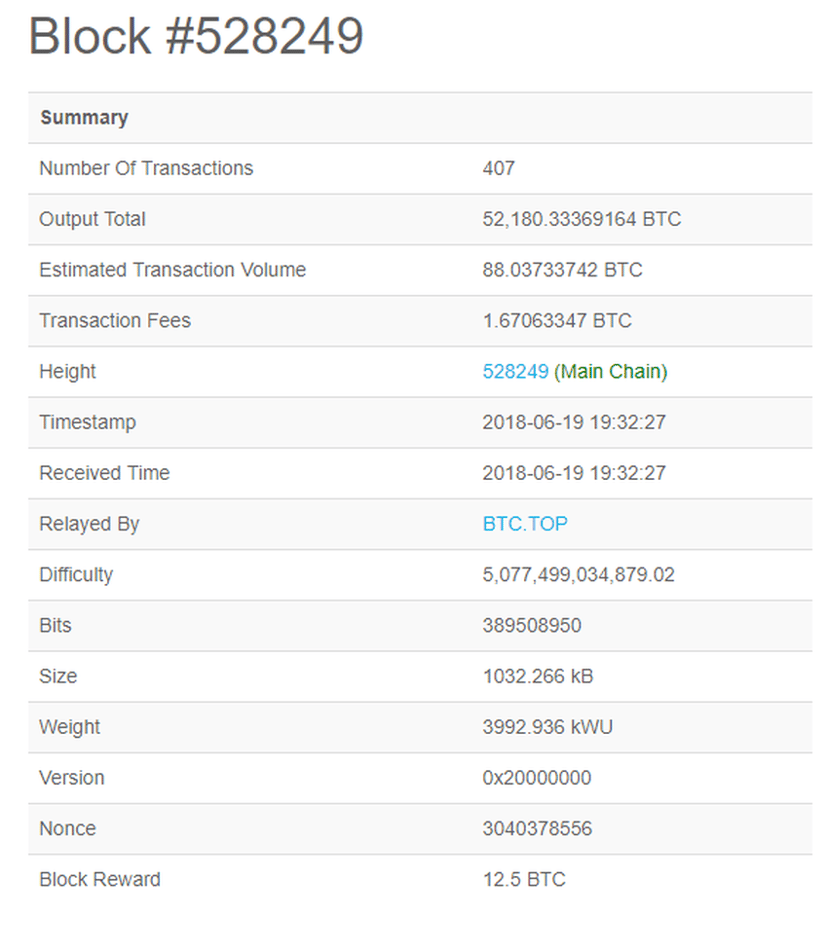Click the Summary table header

(x=84, y=118)
